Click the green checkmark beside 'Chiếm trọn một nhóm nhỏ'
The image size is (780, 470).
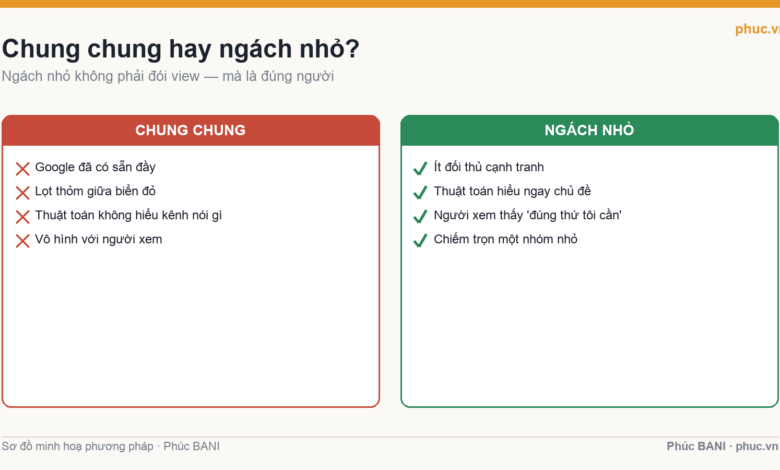tap(420, 241)
